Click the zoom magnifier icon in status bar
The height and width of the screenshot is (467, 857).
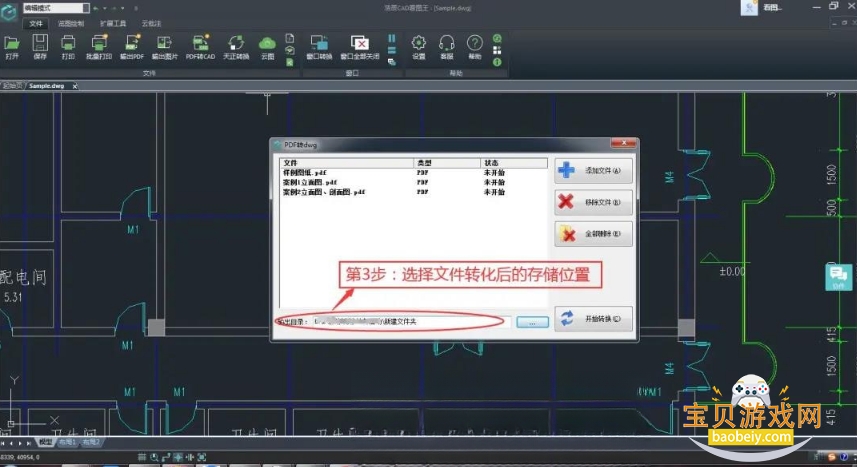pyautogui.click(x=154, y=457)
